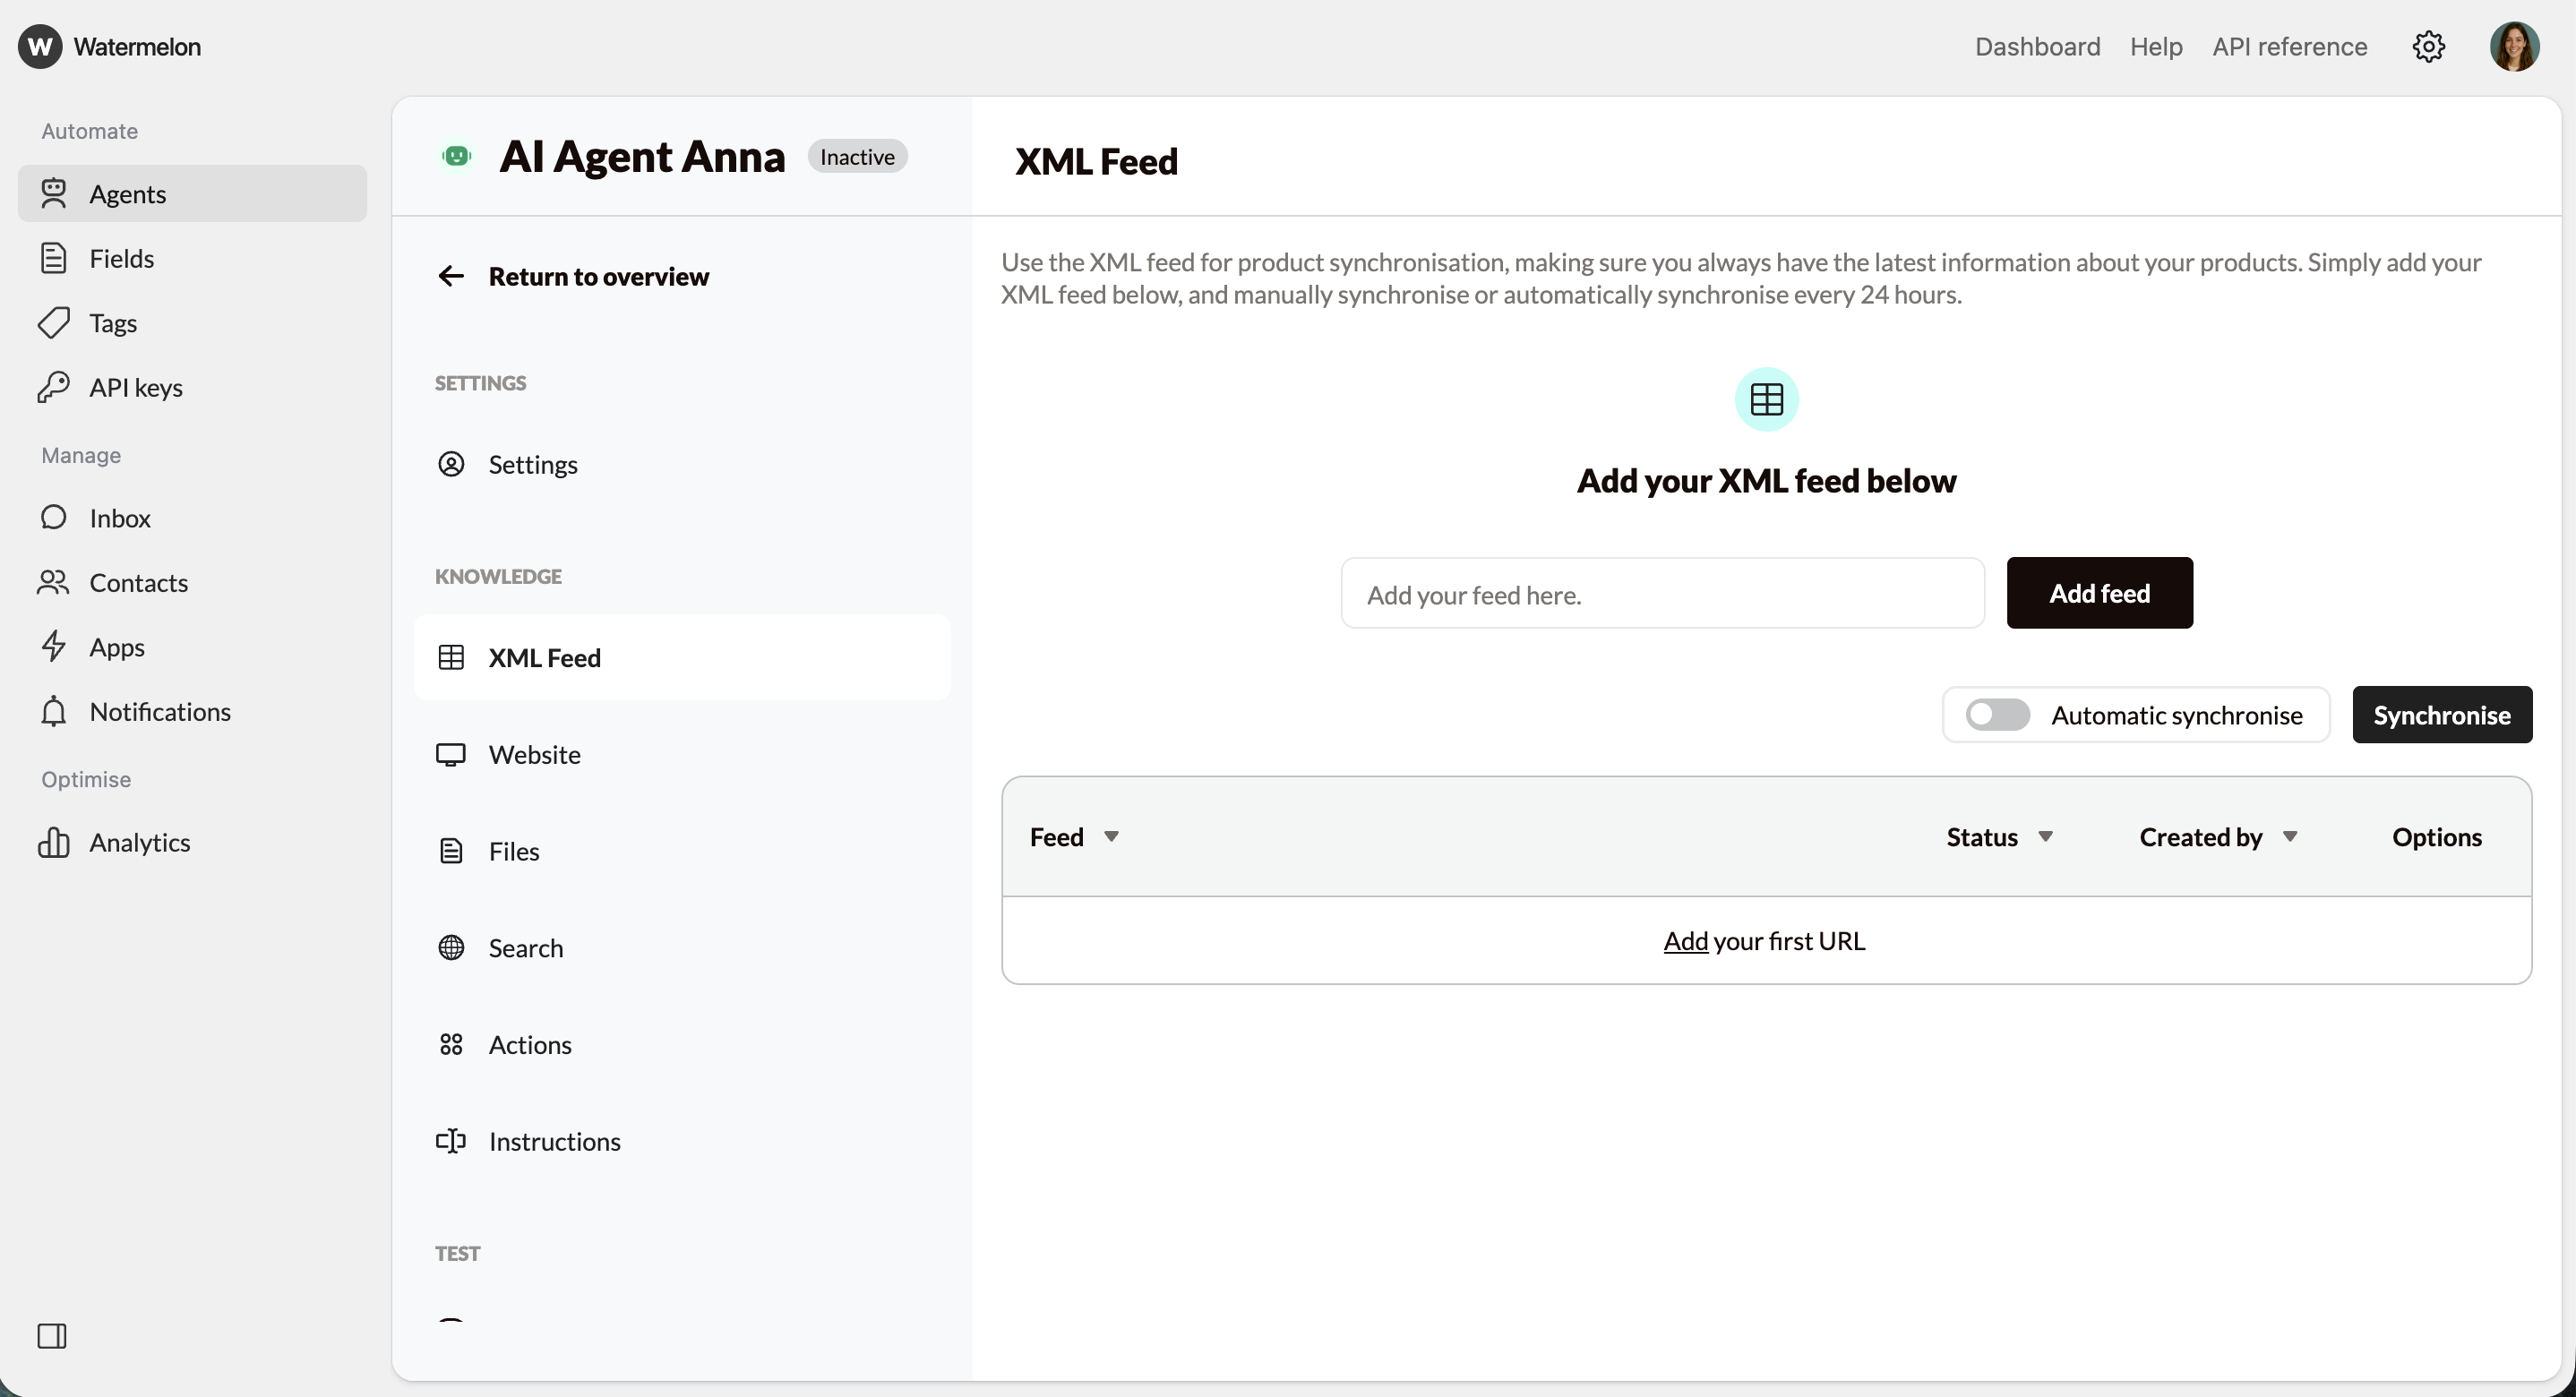This screenshot has width=2576, height=1397.
Task: Open Notifications
Action: coord(161,711)
